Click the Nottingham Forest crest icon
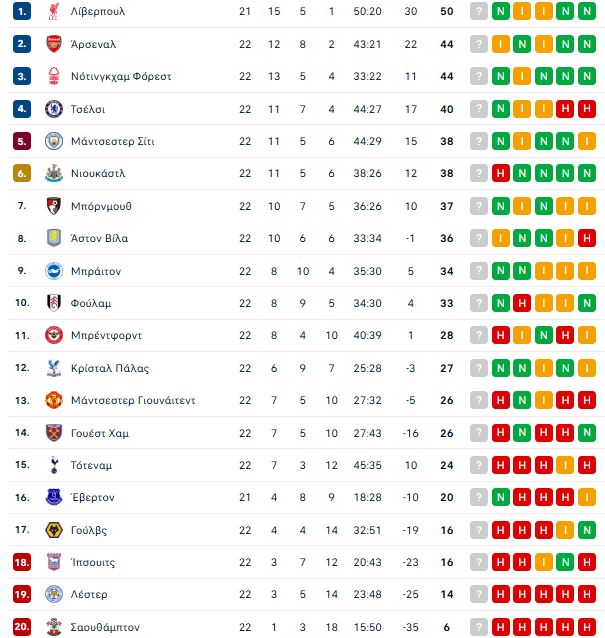This screenshot has height=638, width=605. coord(54,76)
